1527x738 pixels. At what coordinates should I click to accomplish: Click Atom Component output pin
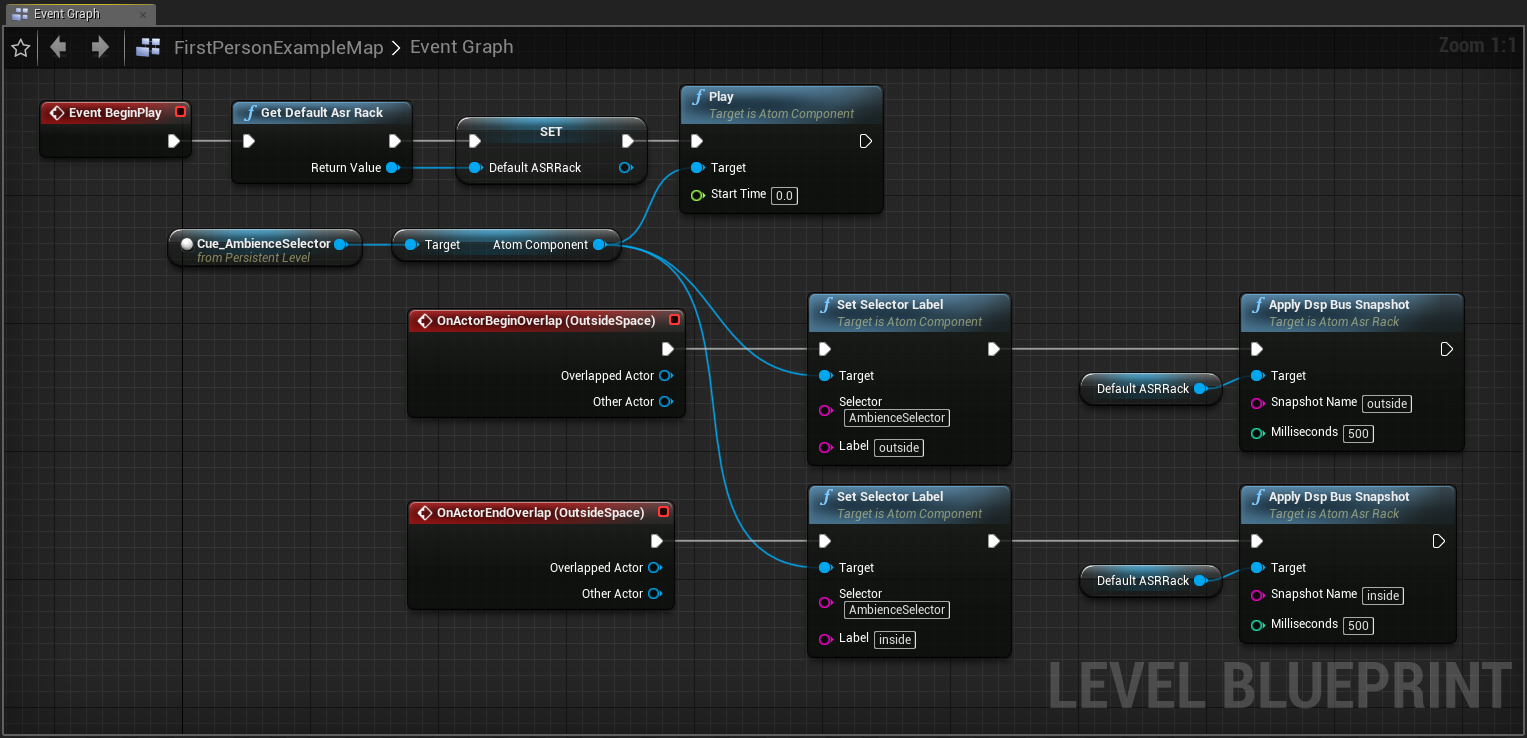click(x=599, y=245)
